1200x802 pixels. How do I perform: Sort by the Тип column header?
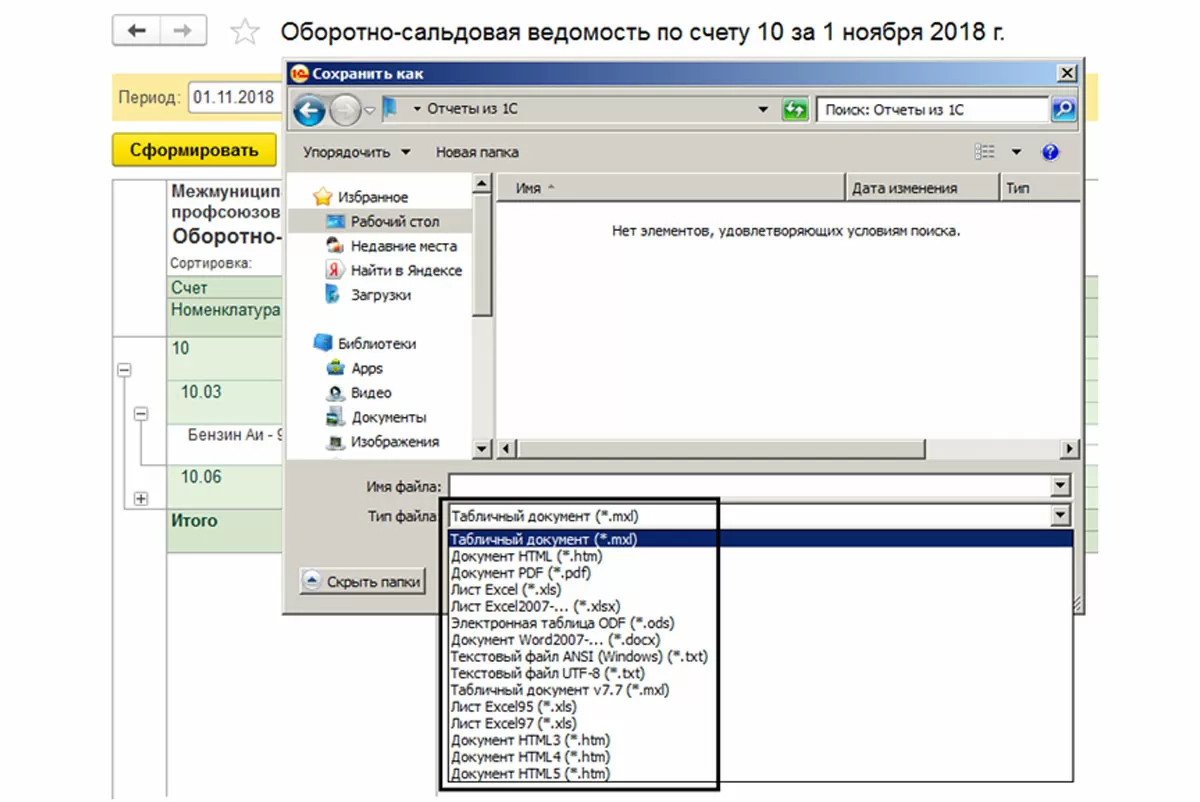pyautogui.click(x=1039, y=188)
